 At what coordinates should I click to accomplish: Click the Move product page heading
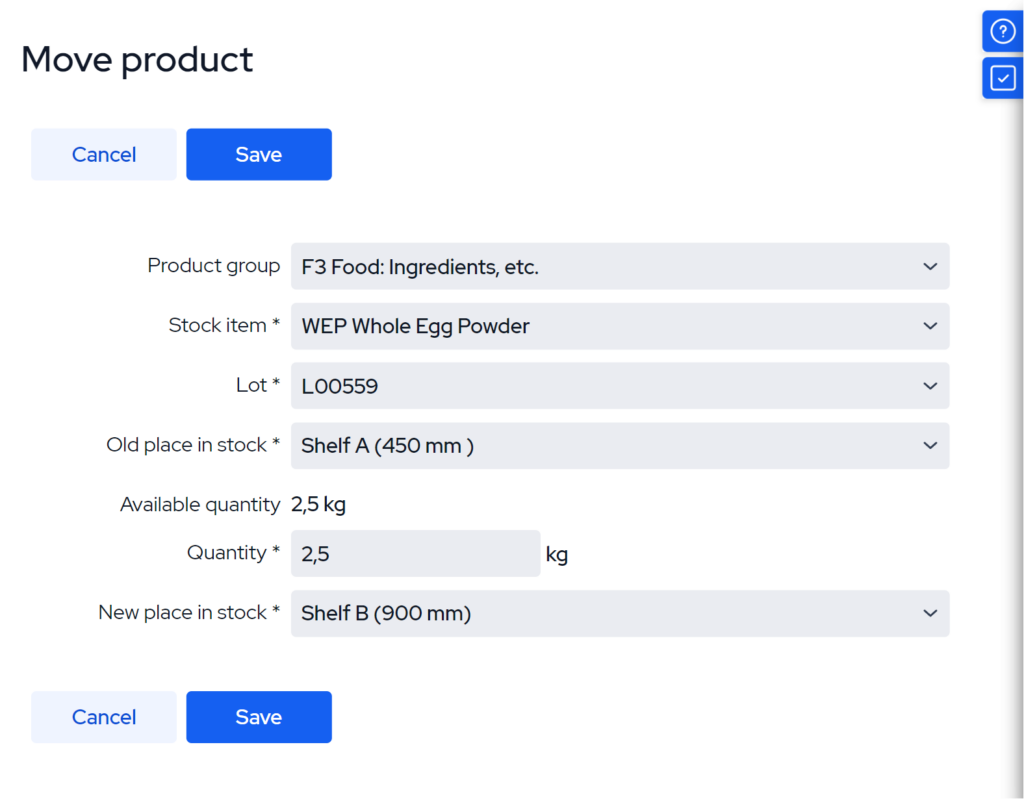(136, 60)
